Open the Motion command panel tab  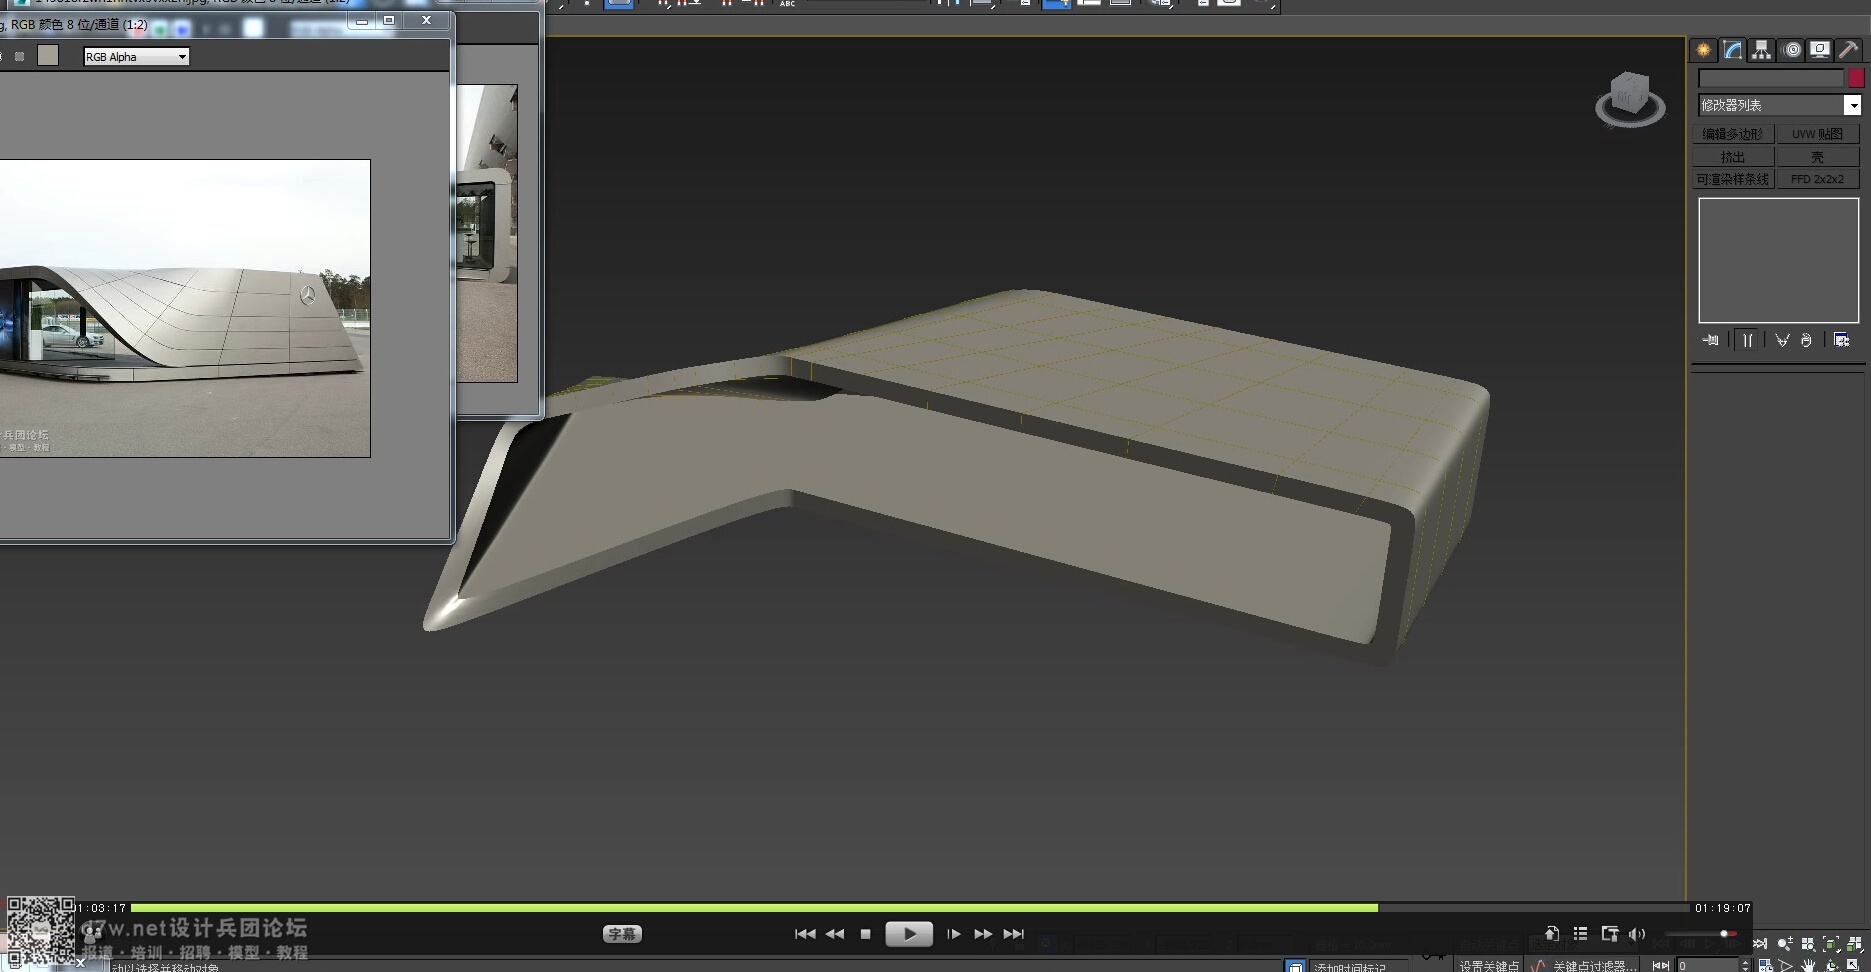point(1791,50)
